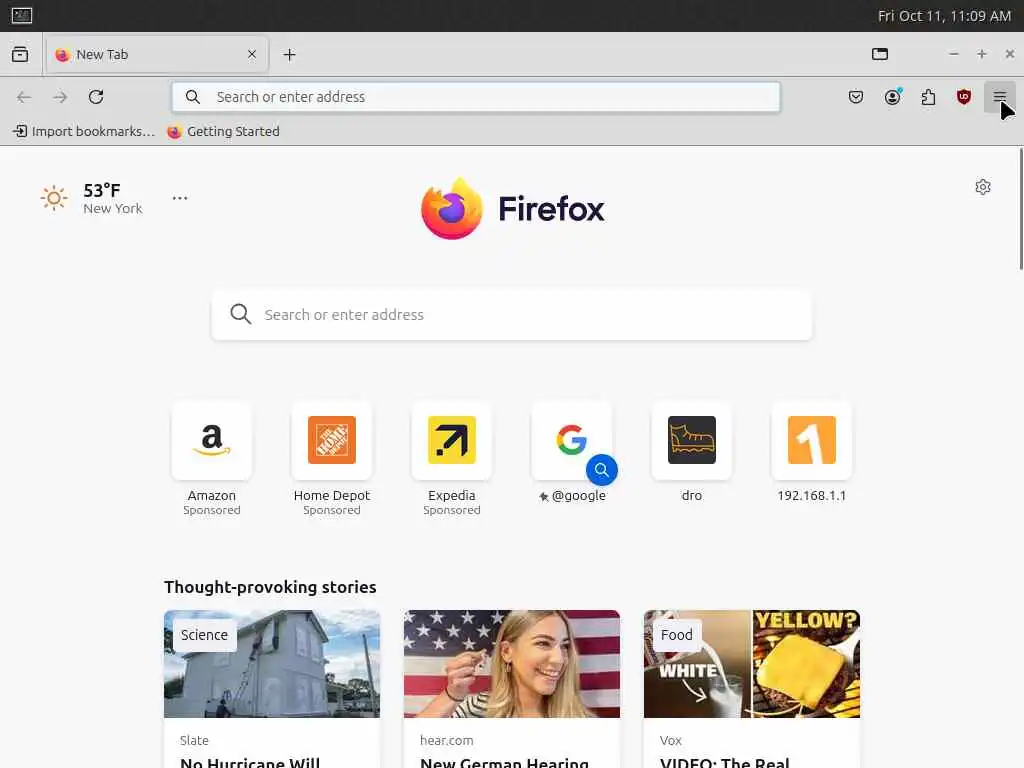
Task: Click the hear.com source label
Action: (447, 741)
